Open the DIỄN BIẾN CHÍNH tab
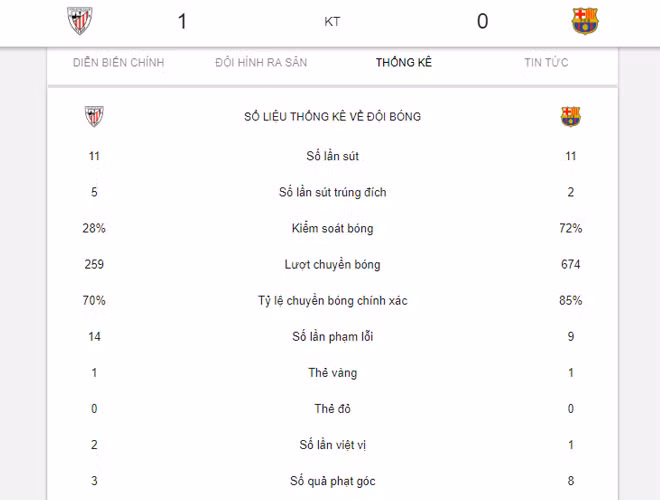 click(118, 63)
